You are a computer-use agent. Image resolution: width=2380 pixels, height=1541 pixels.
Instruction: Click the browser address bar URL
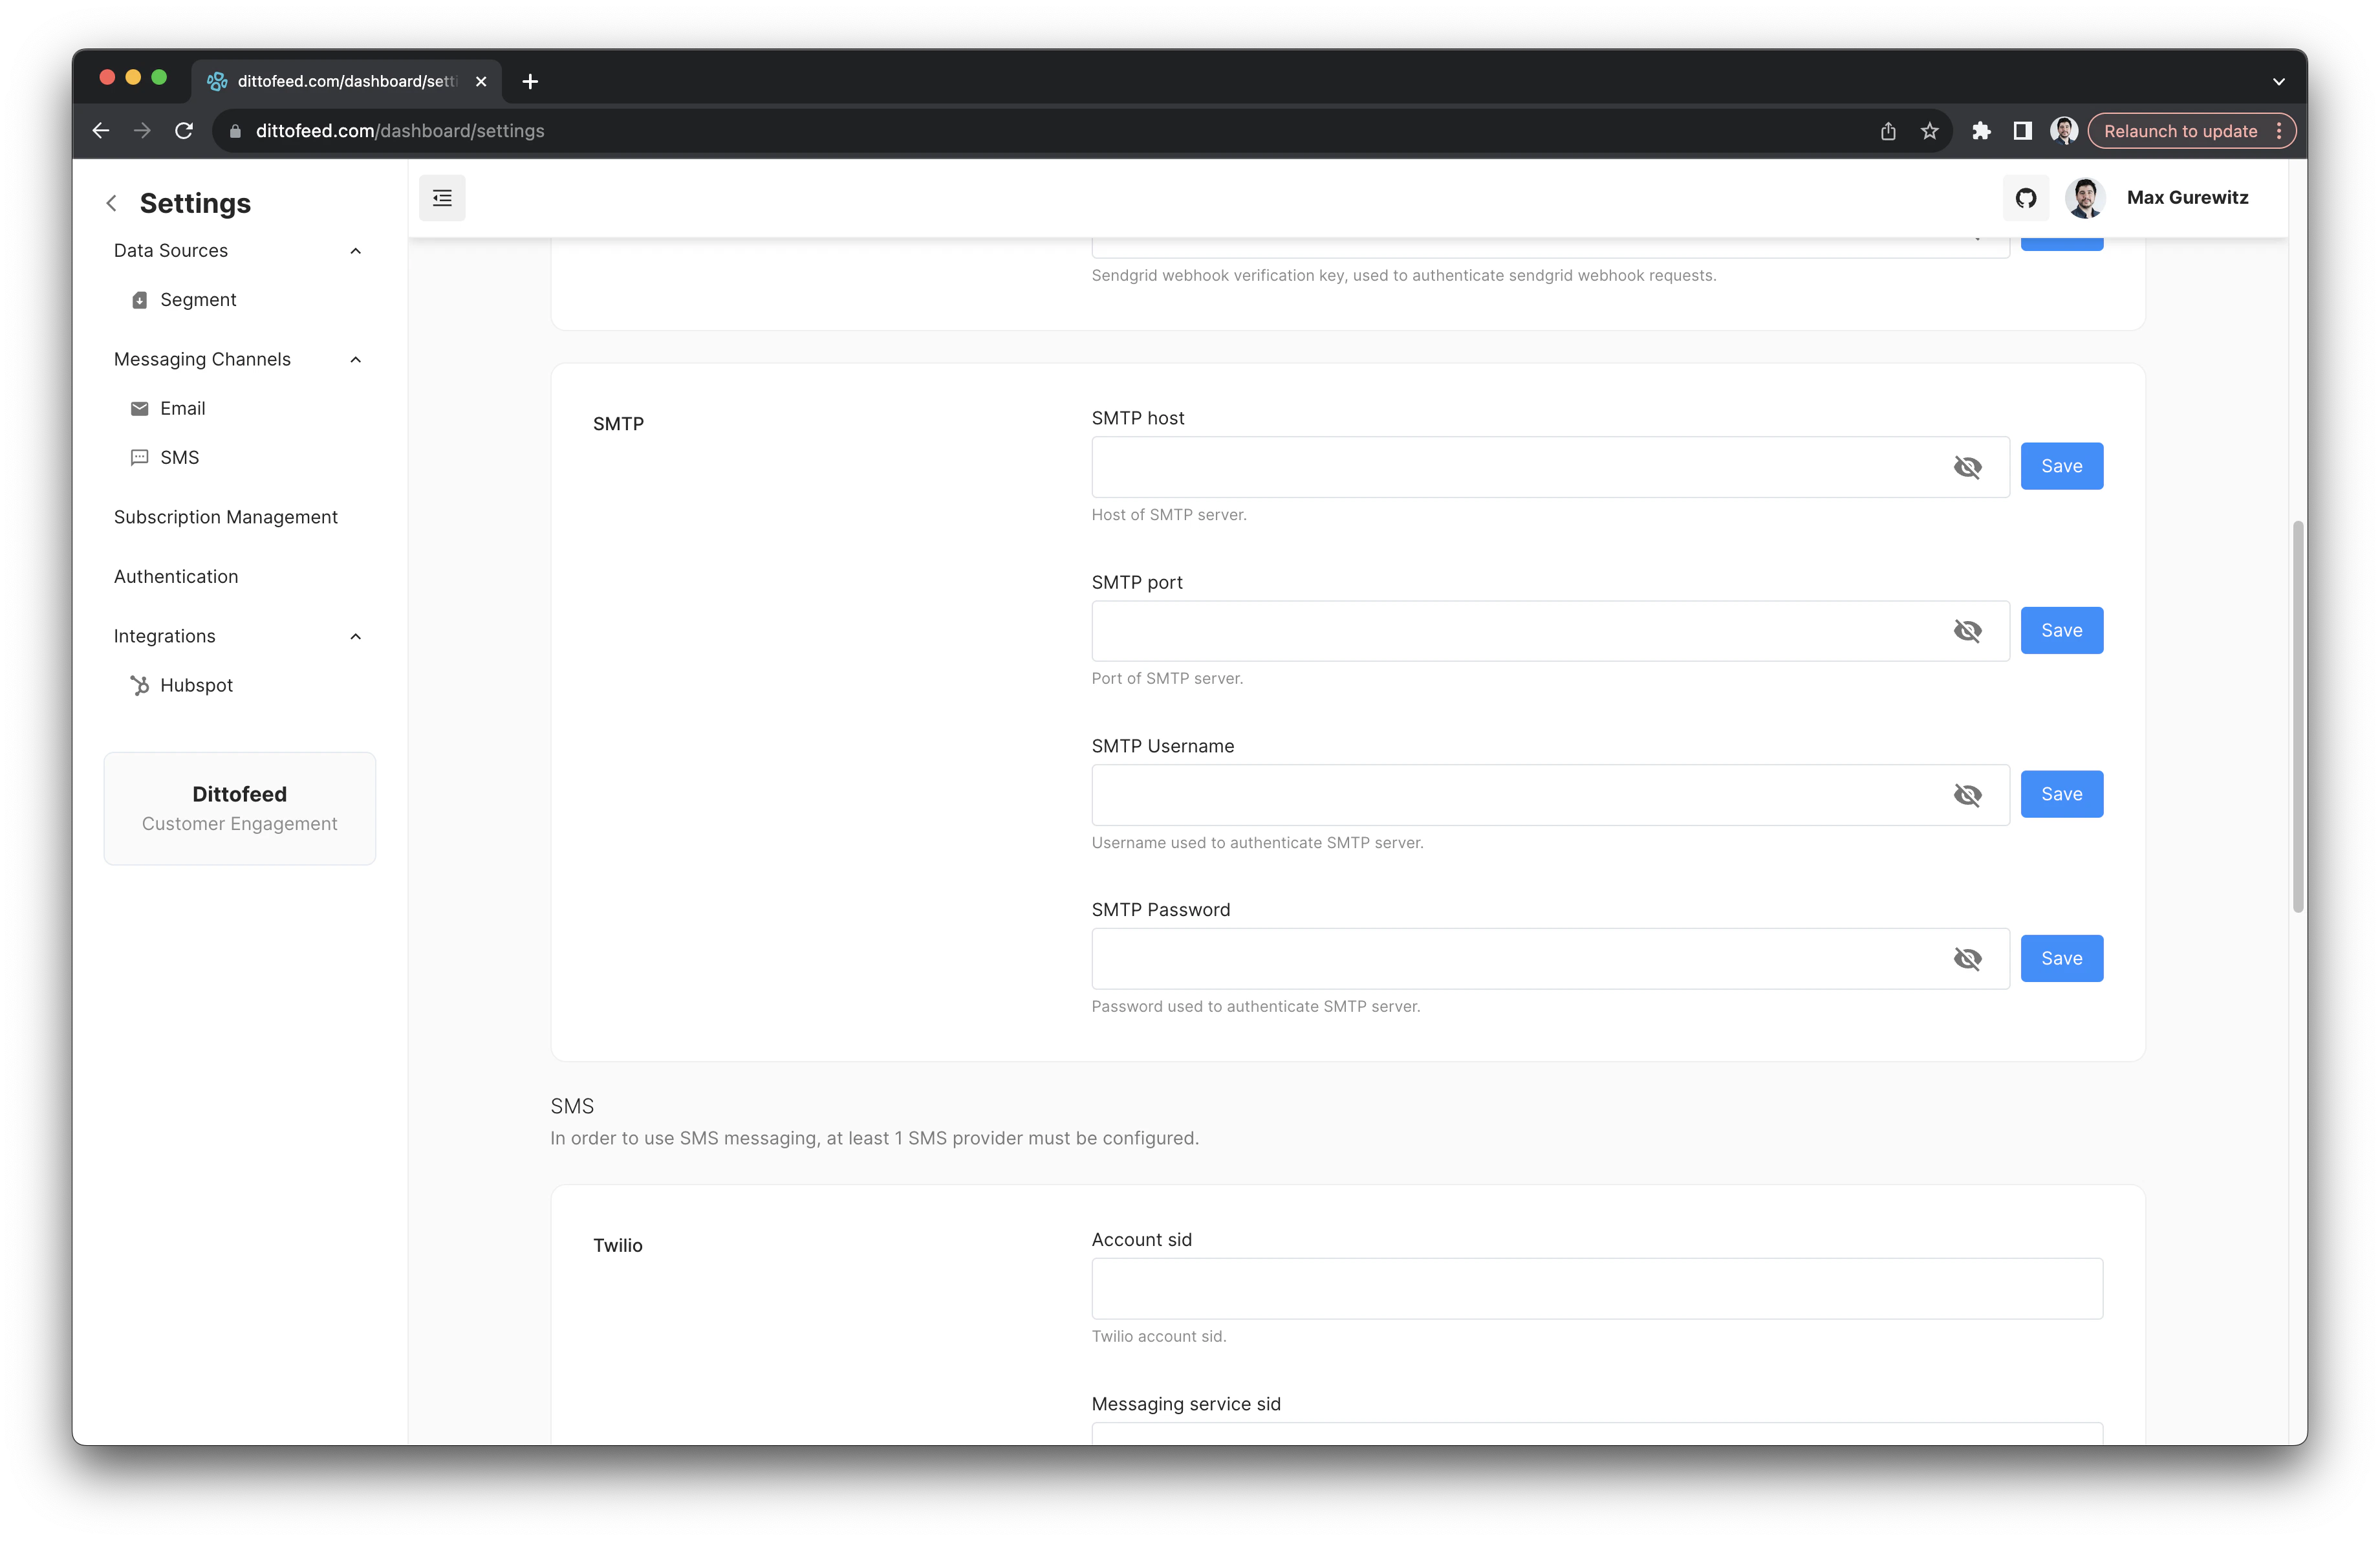pos(400,131)
